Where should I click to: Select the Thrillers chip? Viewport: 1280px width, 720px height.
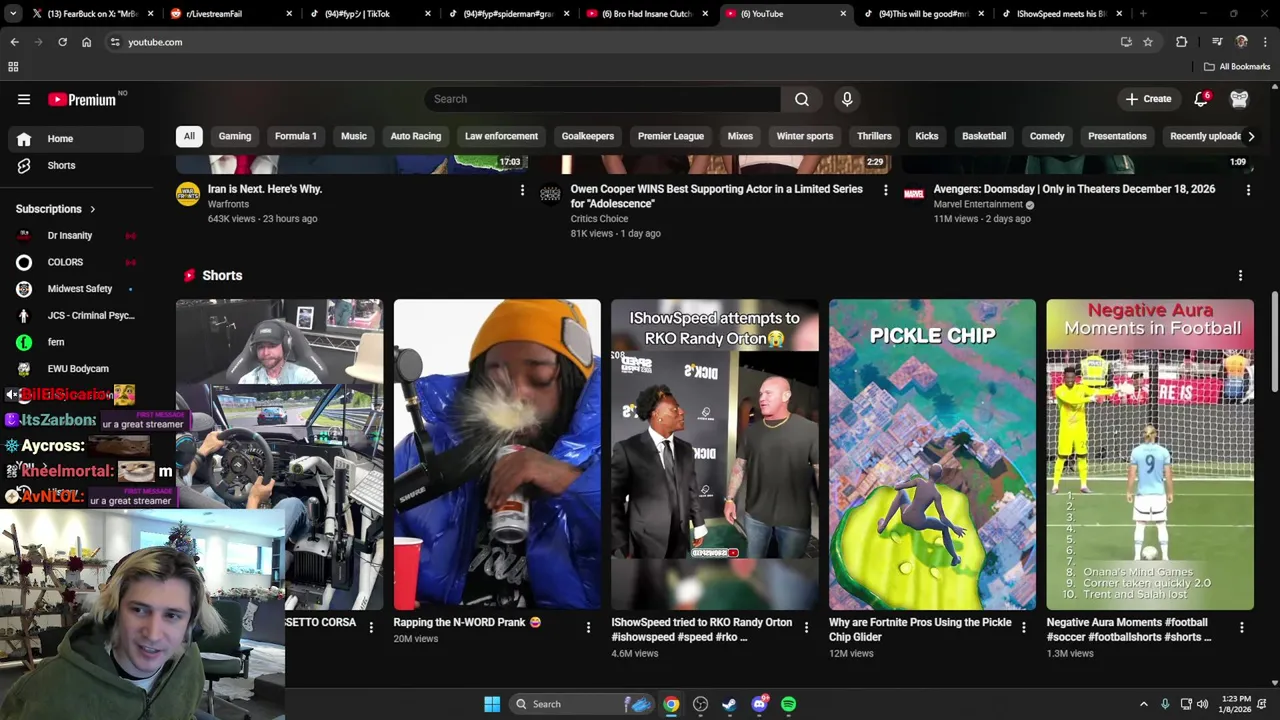[x=874, y=136]
